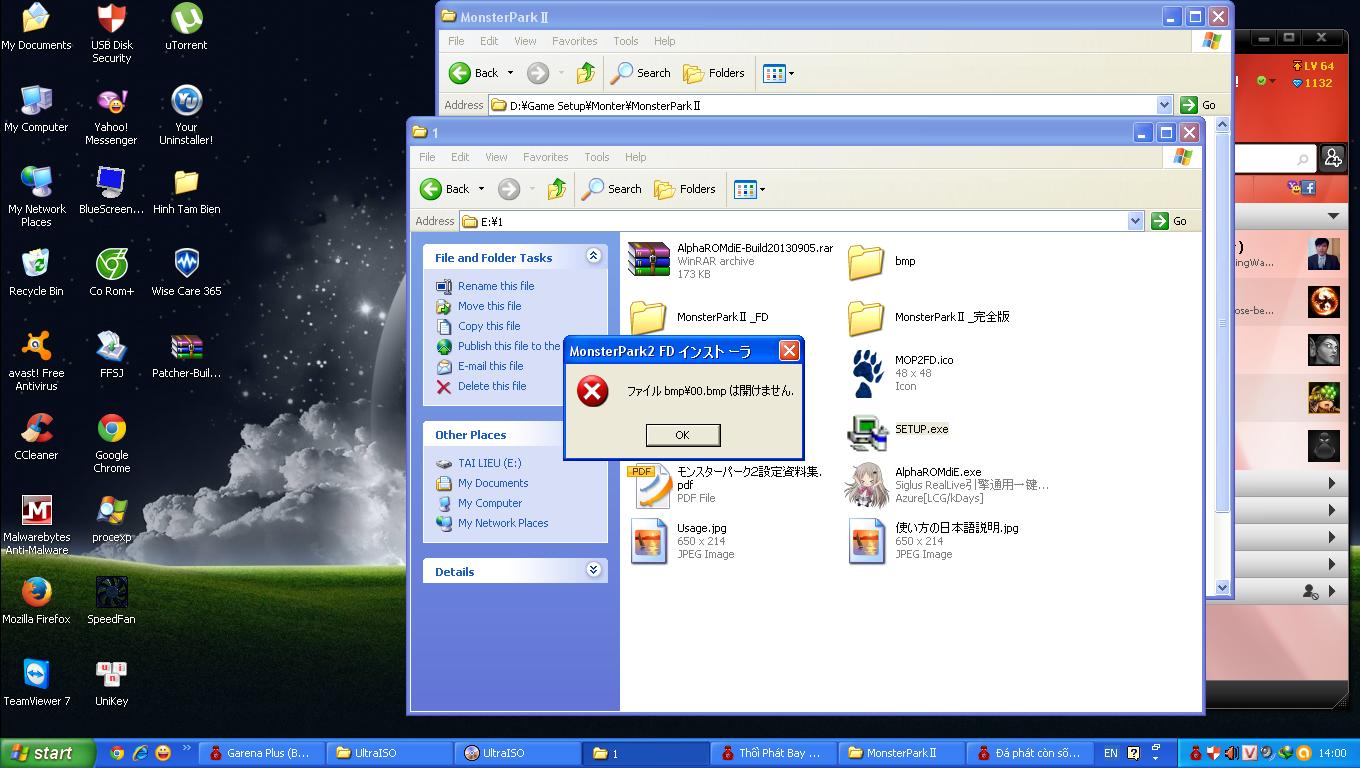Open the Favorites menu
This screenshot has height=768, width=1360.
(x=545, y=157)
